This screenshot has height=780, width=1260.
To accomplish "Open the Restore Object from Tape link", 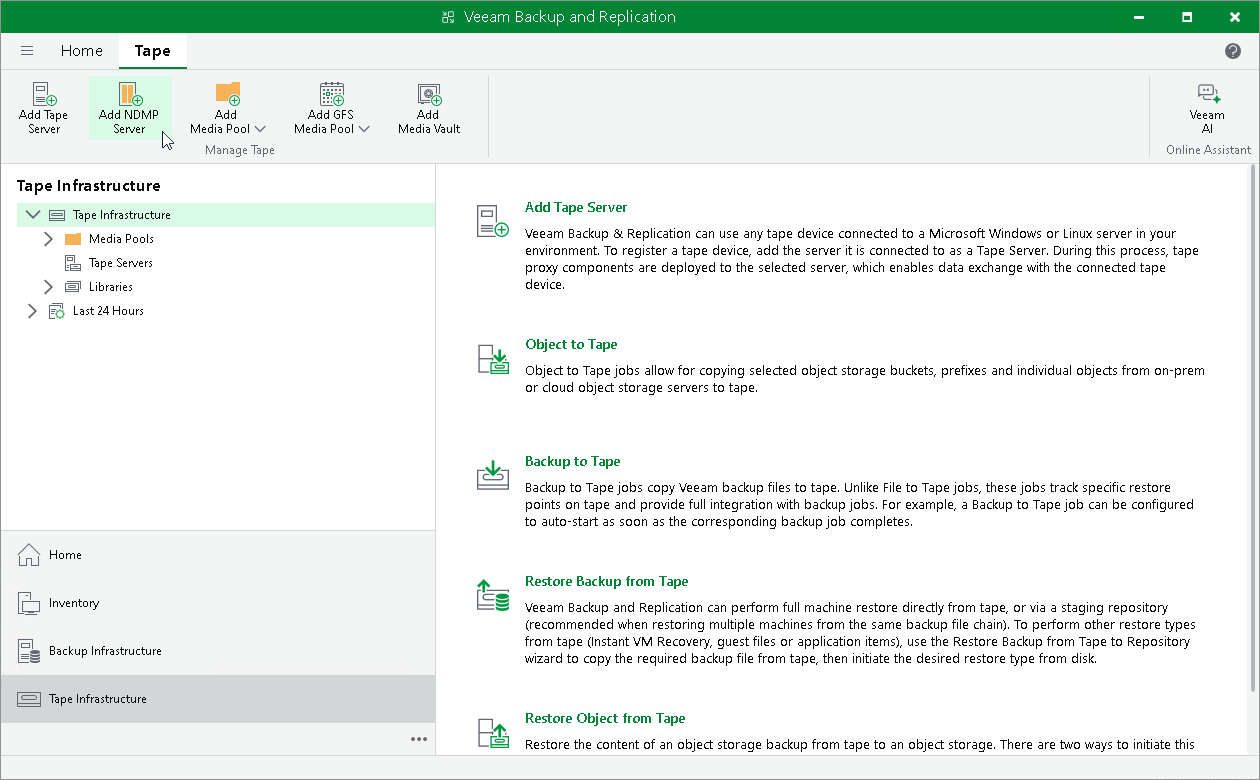I will point(605,718).
